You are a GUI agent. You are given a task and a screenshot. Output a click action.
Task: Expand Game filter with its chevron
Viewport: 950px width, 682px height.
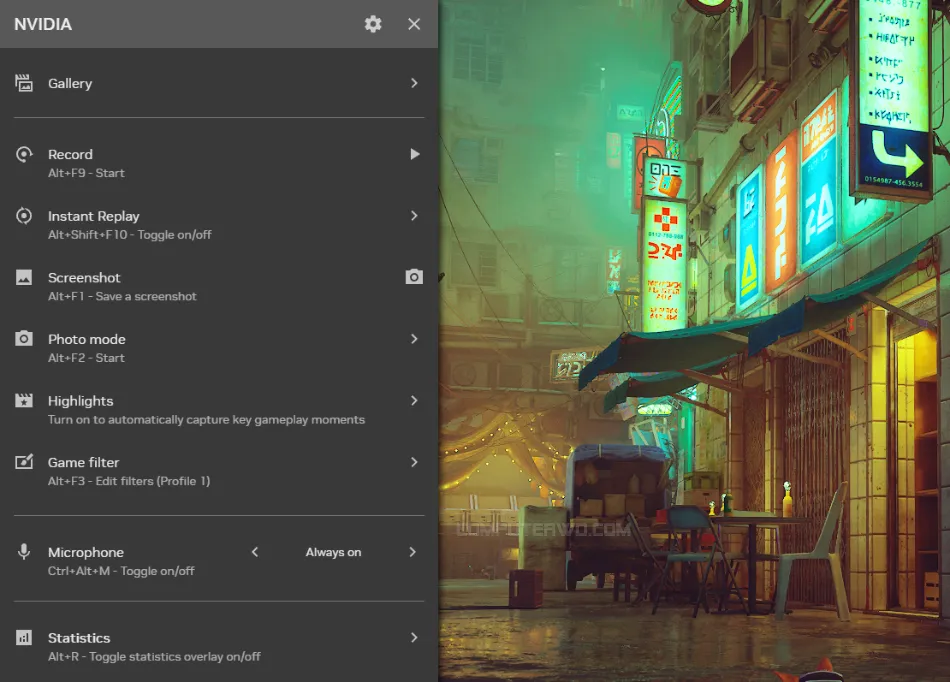tap(414, 462)
